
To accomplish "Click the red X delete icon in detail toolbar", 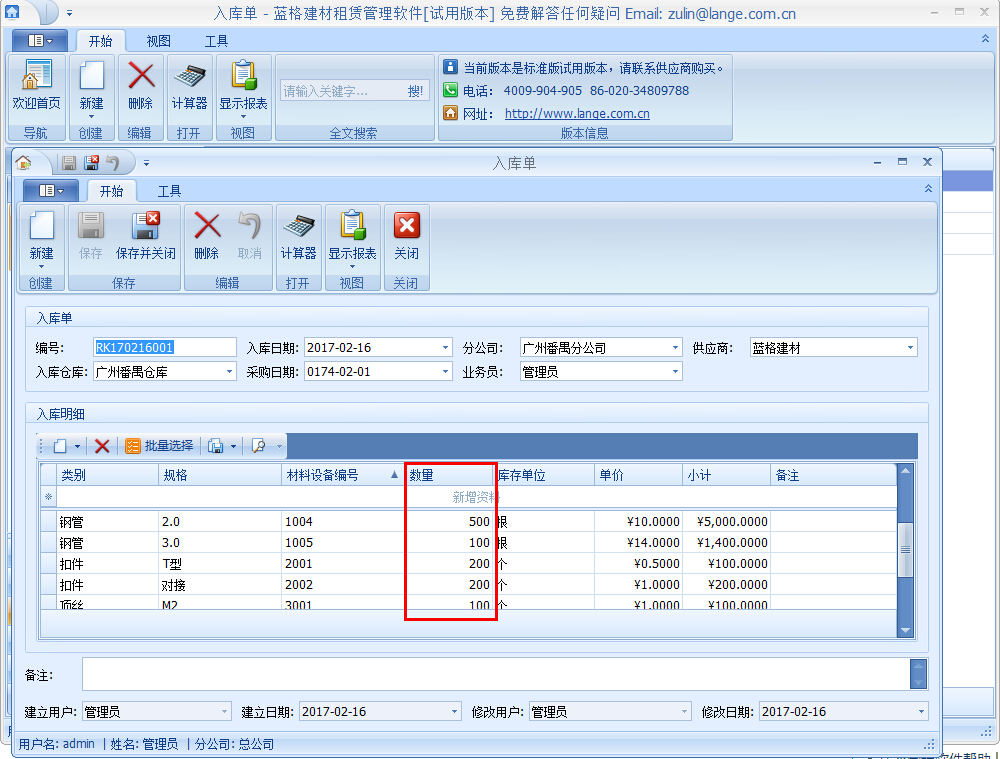I will pos(102,446).
